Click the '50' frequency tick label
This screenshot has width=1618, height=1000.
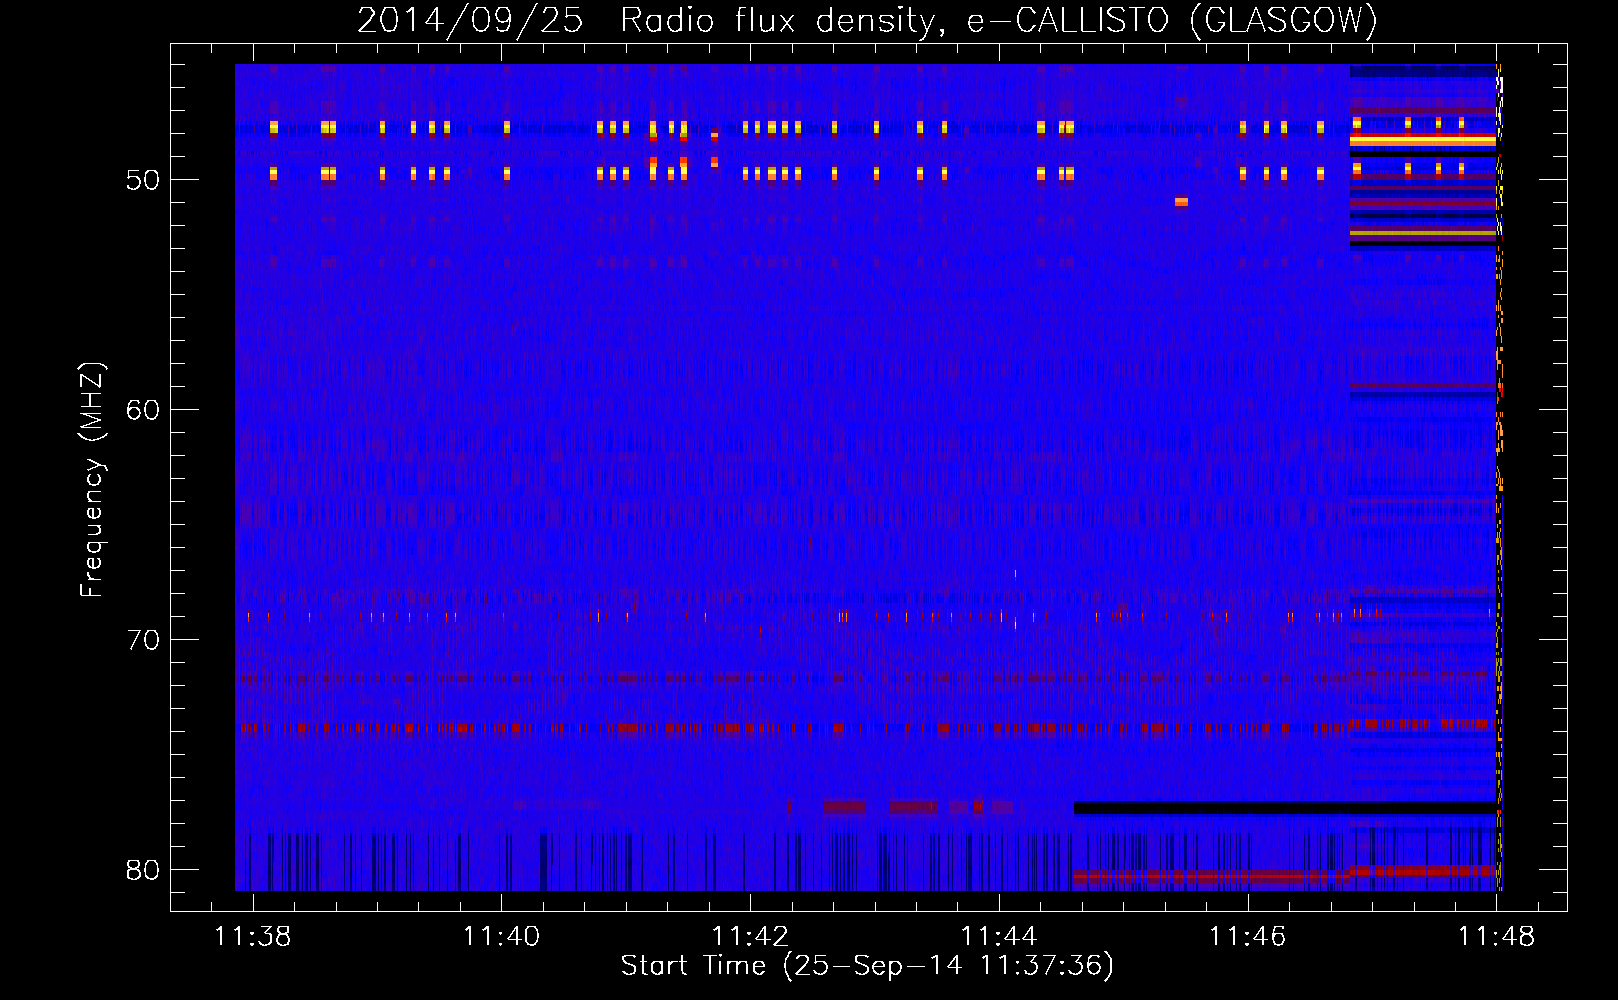(143, 180)
